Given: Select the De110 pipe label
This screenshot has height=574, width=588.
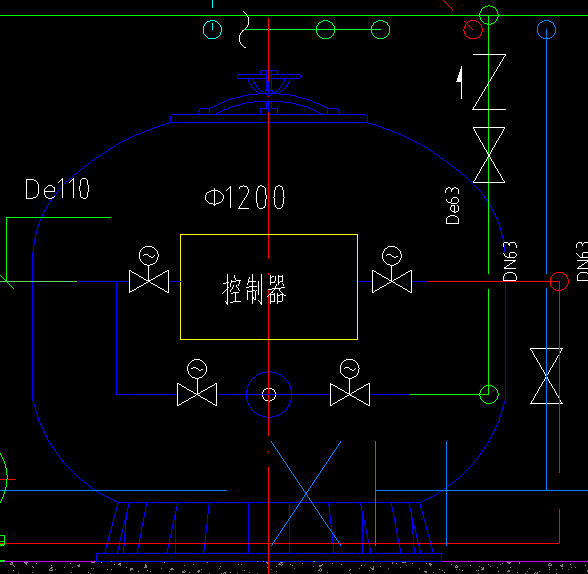Looking at the screenshot, I should 57,189.
